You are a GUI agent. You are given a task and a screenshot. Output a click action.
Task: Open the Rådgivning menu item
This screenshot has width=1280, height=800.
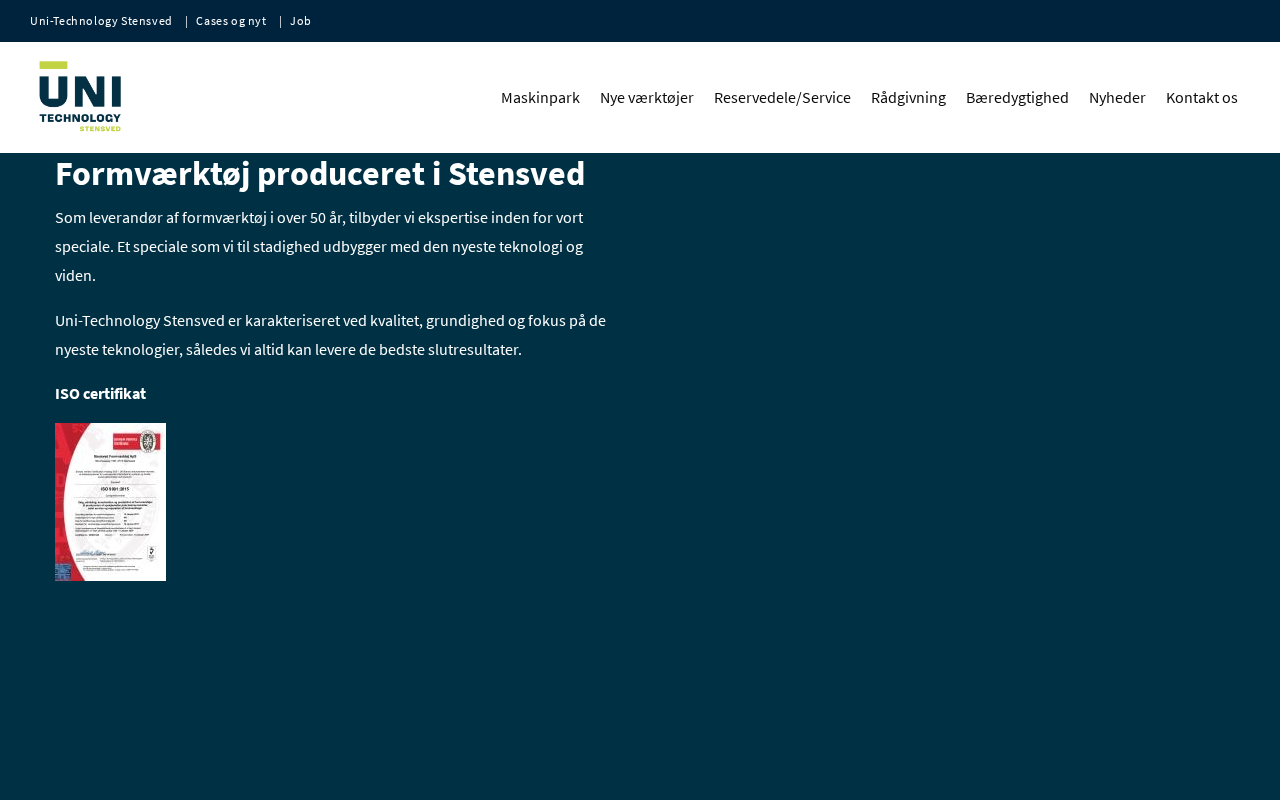coord(908,97)
